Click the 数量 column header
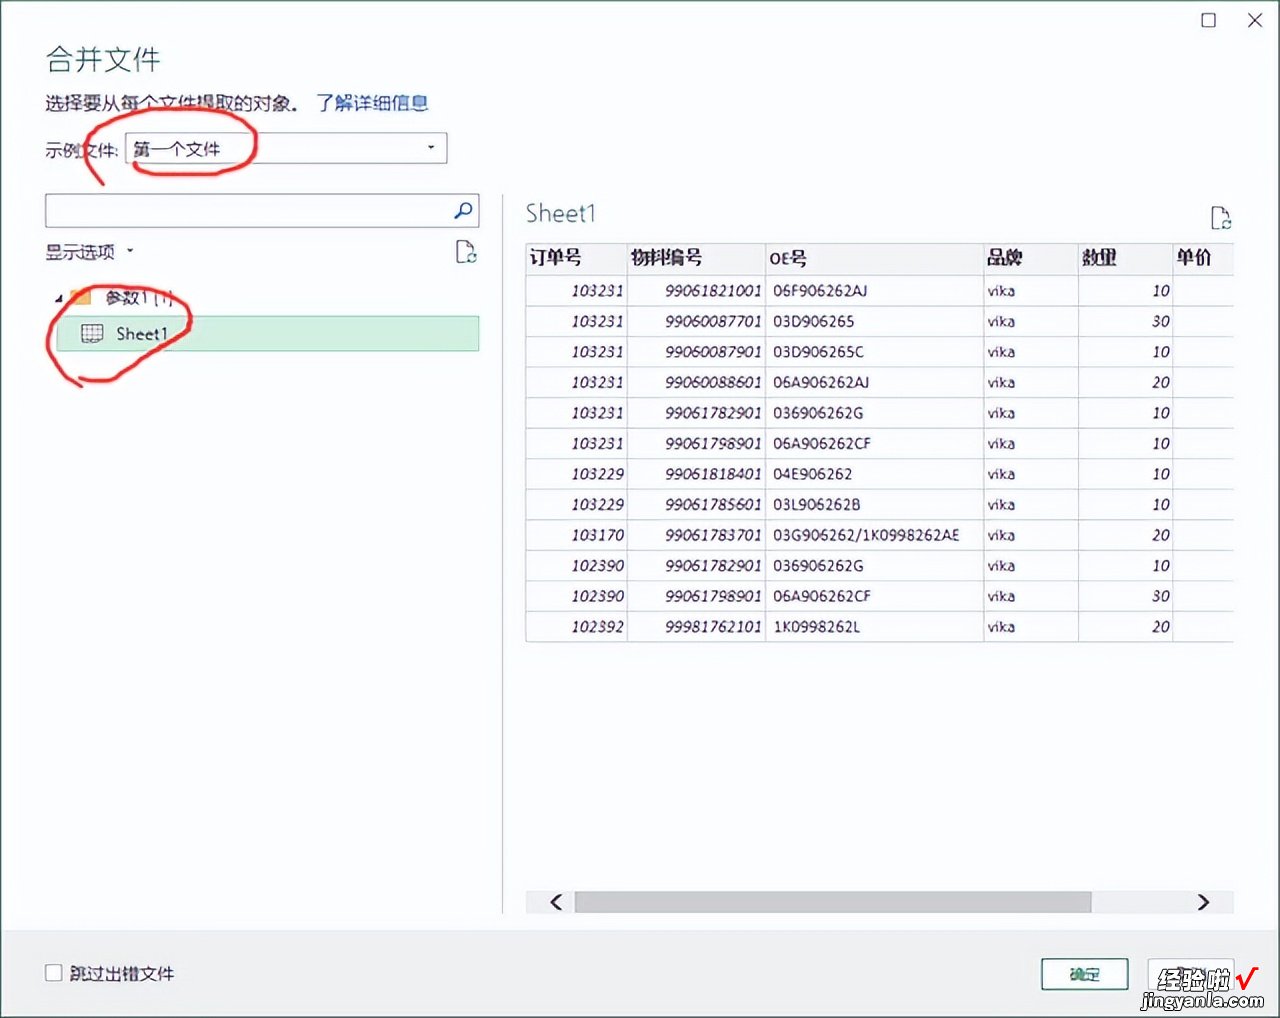Viewport: 1280px width, 1018px height. tap(1125, 258)
